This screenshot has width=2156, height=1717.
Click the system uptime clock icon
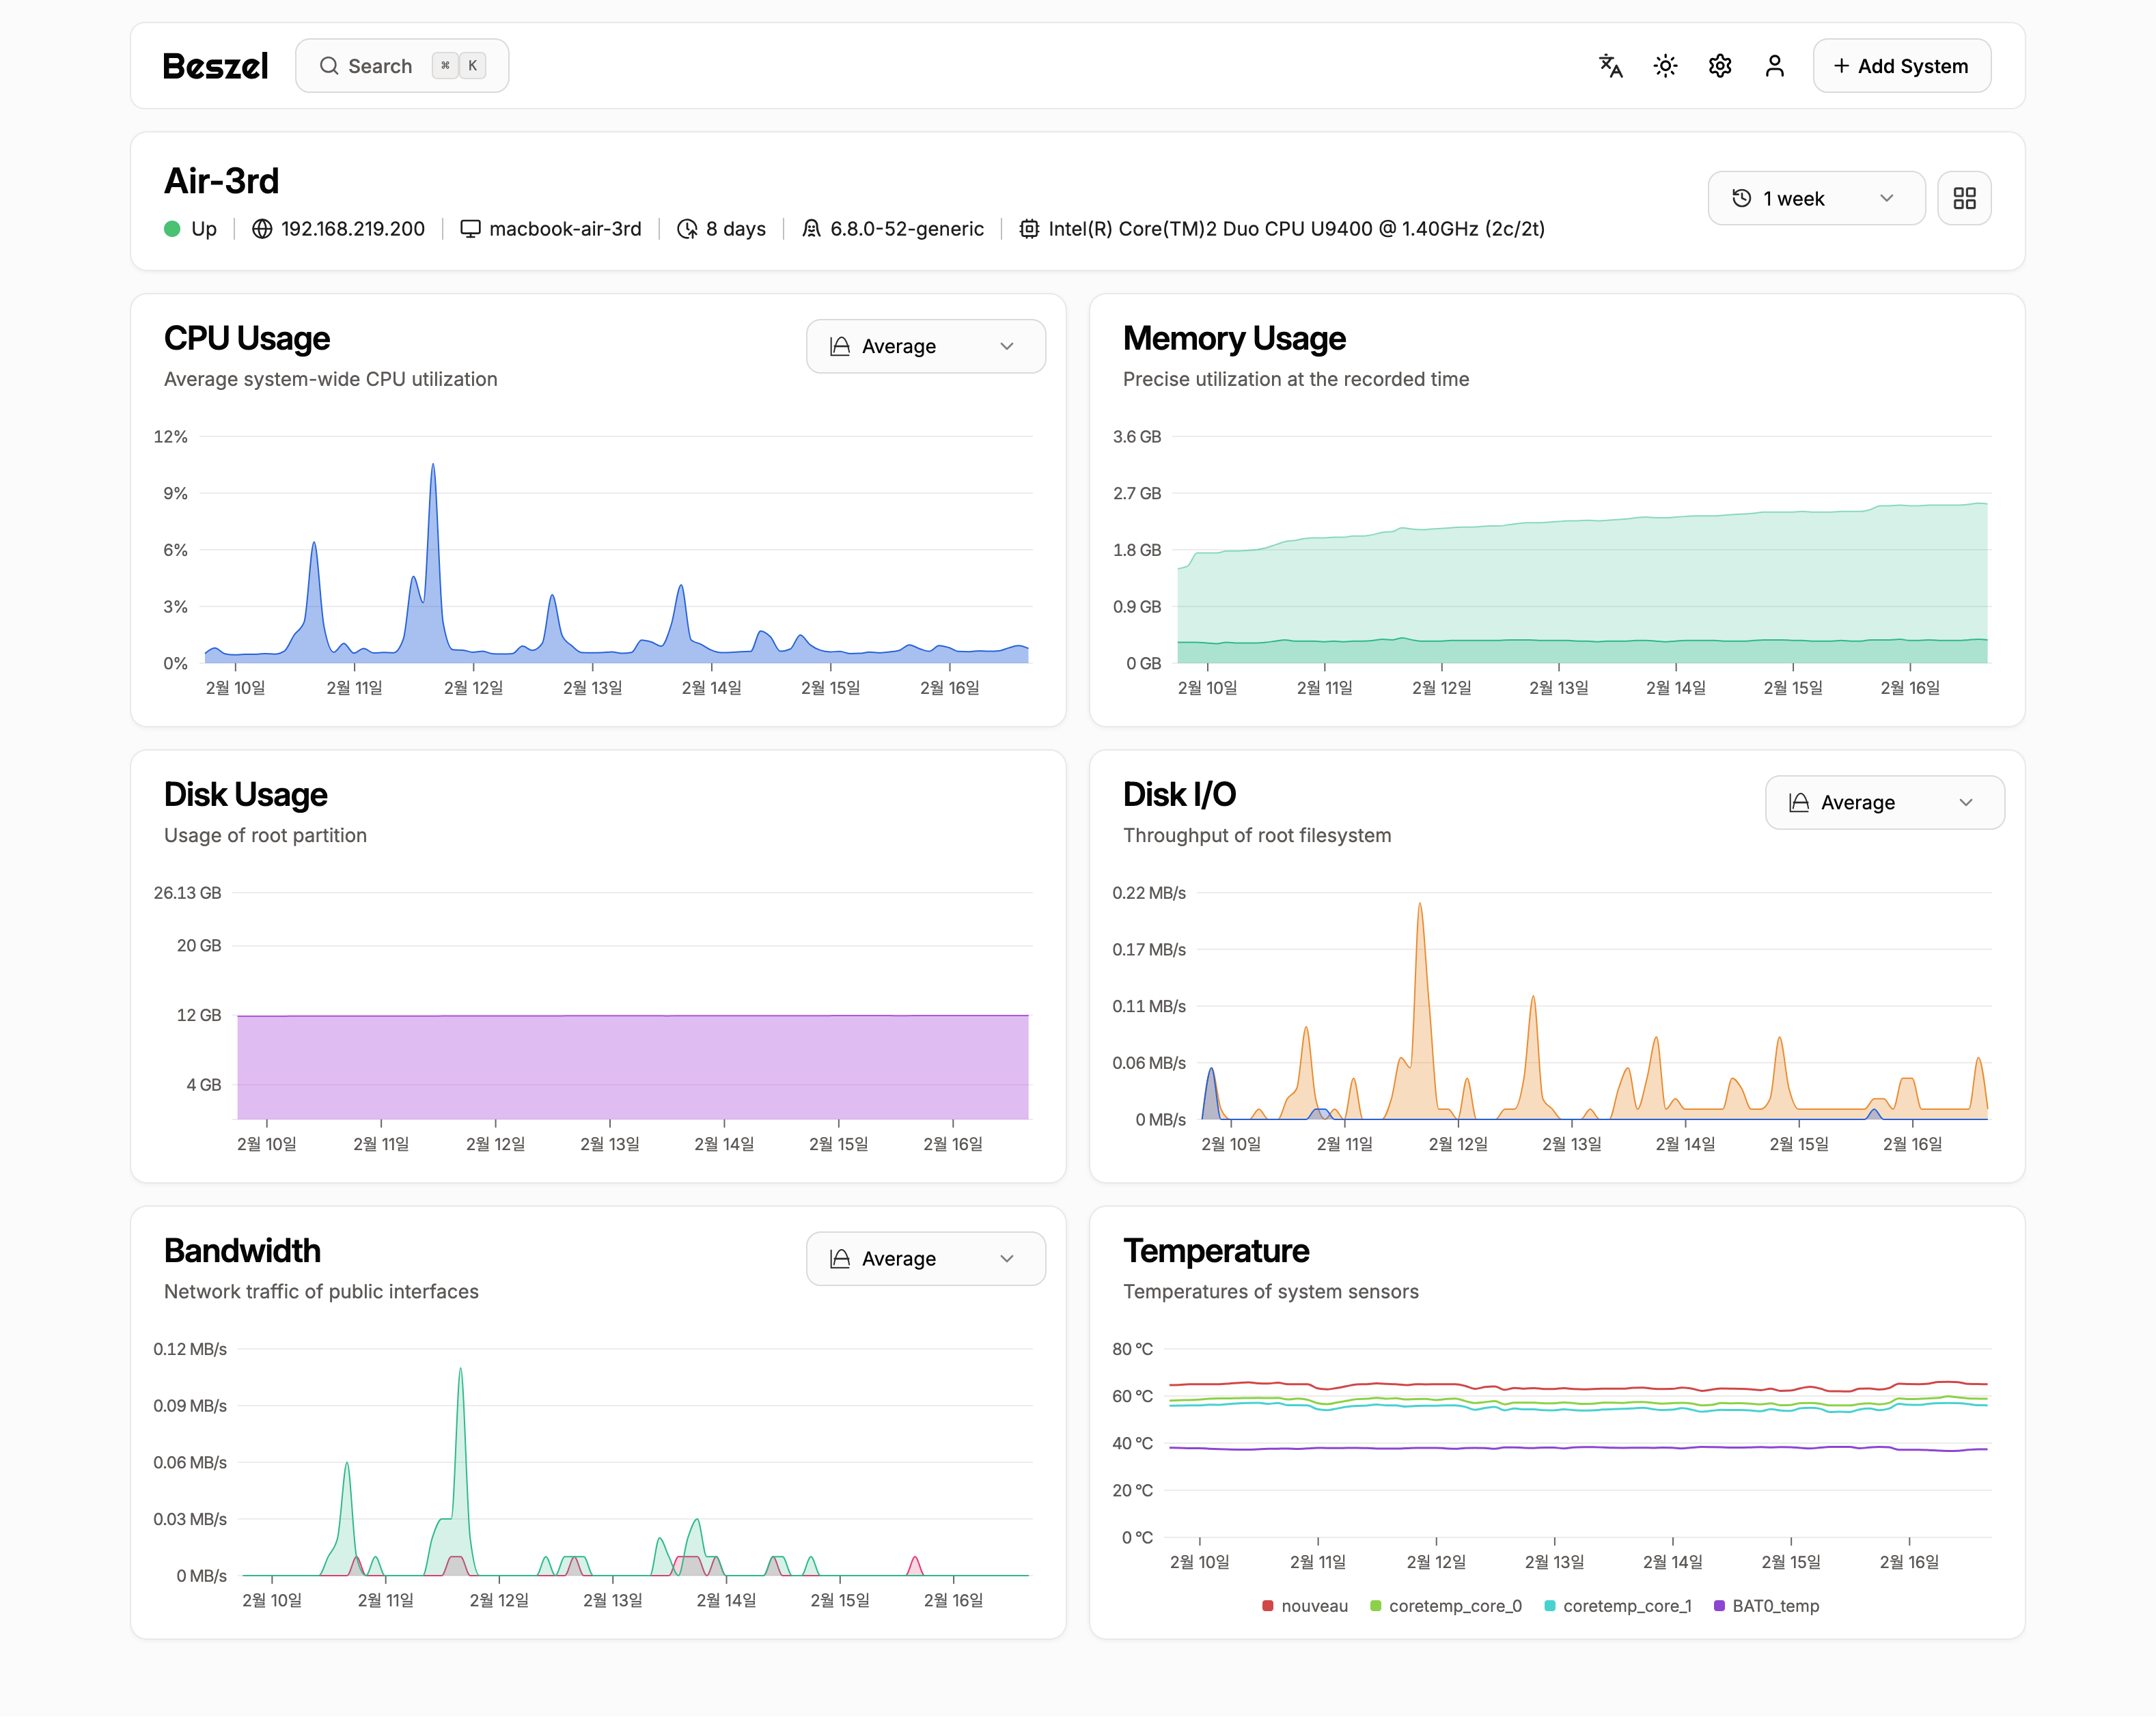click(x=685, y=229)
